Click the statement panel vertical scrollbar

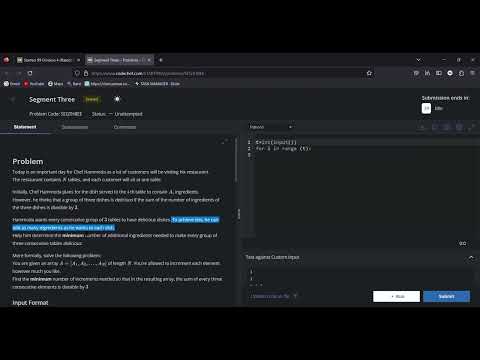click(x=236, y=161)
